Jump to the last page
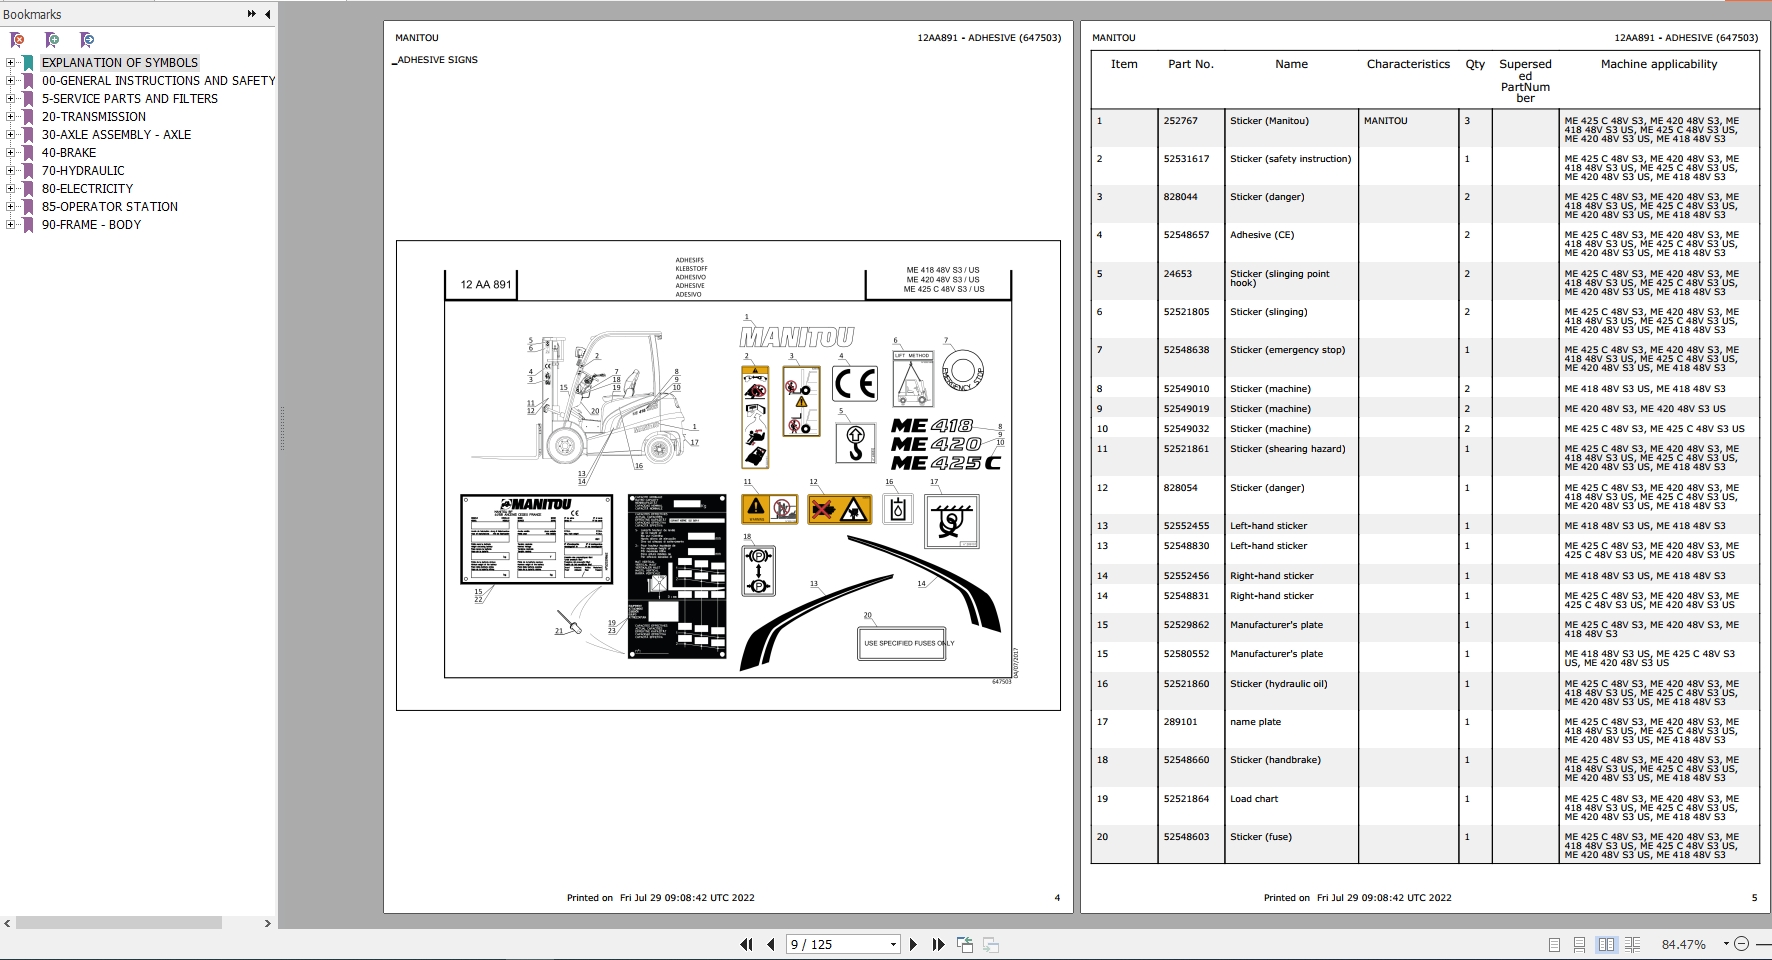This screenshot has height=960, width=1772. [x=938, y=944]
